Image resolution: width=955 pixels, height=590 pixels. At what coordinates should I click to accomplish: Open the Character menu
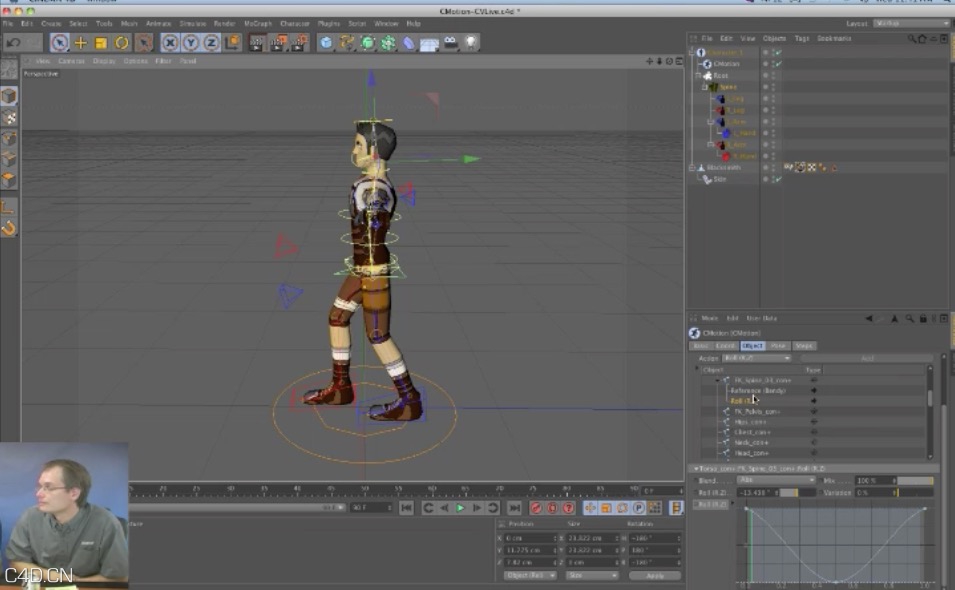tap(293, 23)
